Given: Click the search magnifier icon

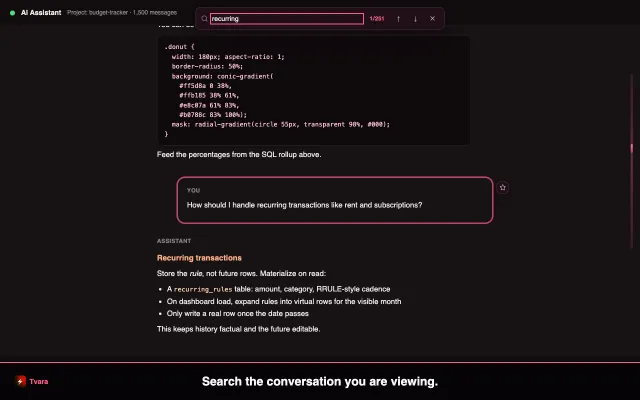Looking at the screenshot, I should (204, 18).
